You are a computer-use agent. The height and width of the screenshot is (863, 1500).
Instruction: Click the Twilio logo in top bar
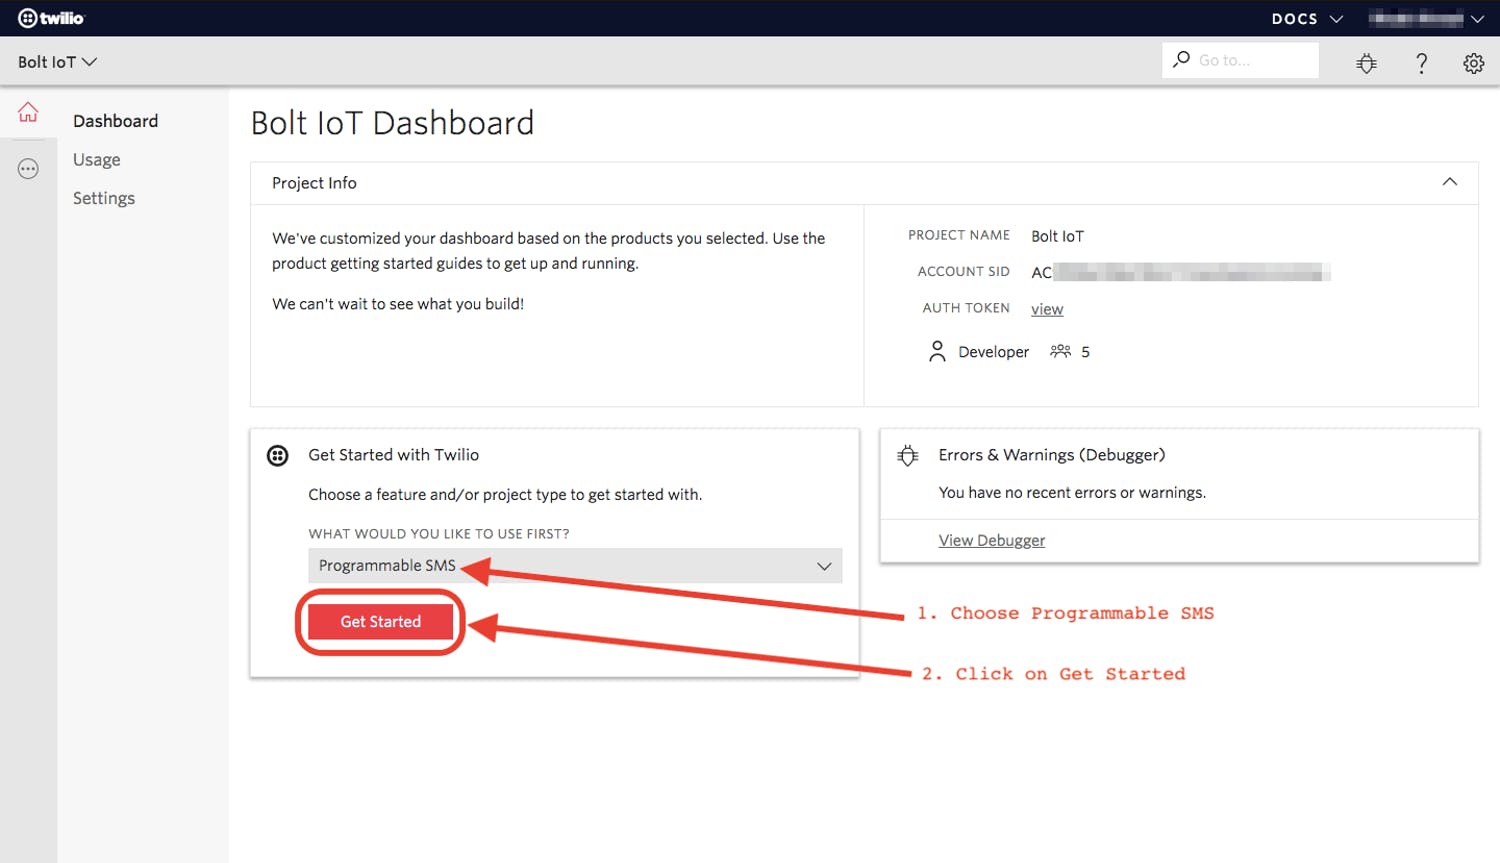click(x=51, y=18)
